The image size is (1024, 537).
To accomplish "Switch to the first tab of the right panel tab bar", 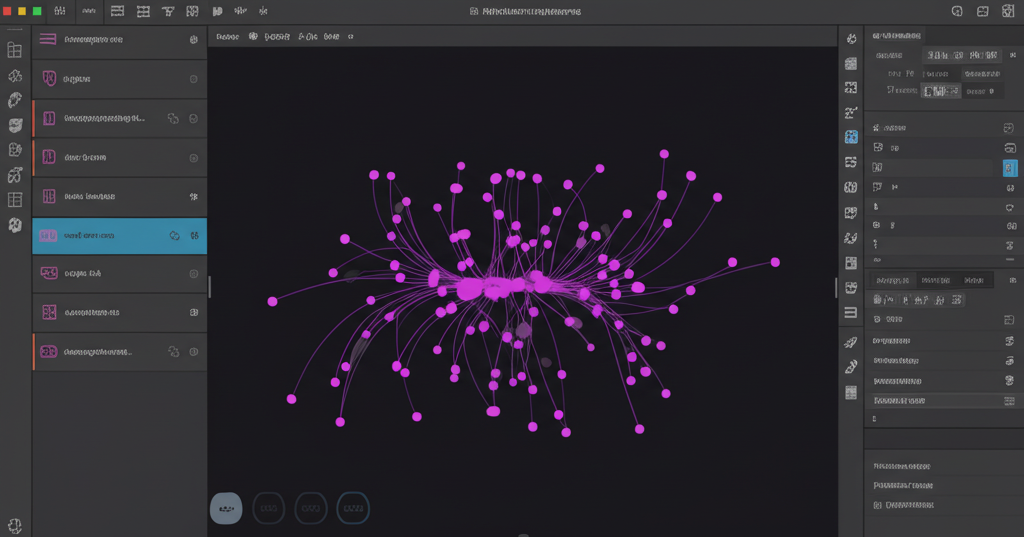I will pyautogui.click(x=892, y=280).
